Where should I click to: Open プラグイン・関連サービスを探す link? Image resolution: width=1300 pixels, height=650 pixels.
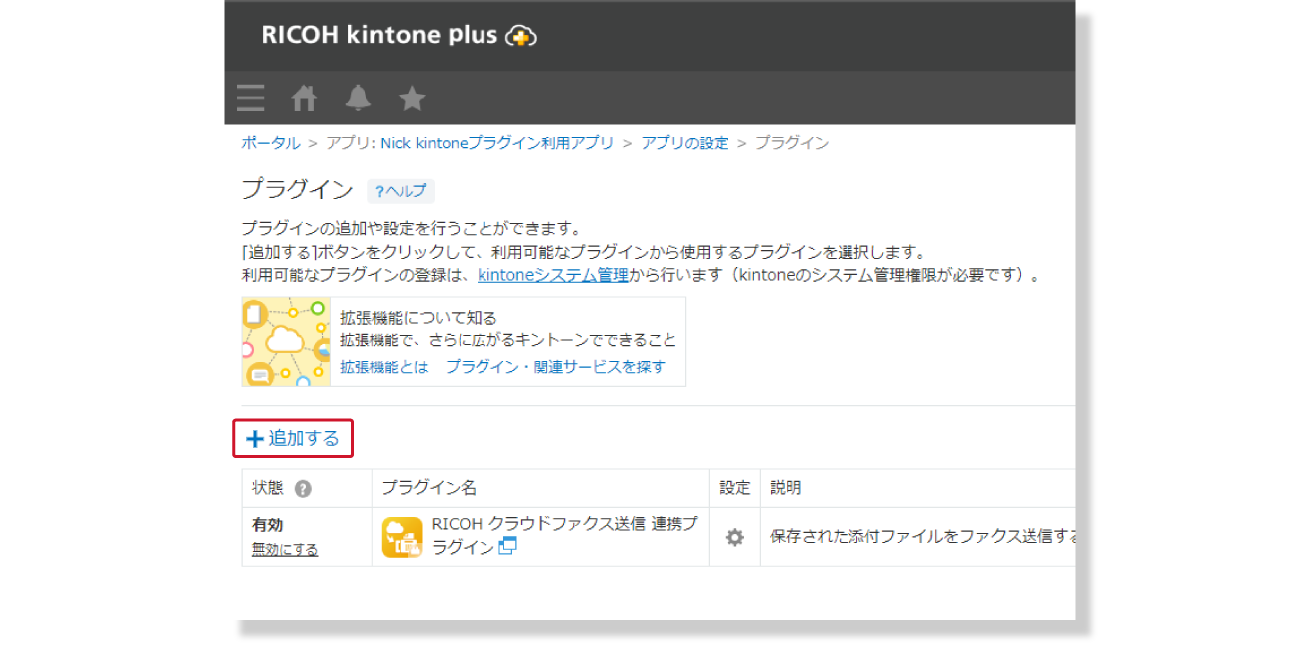coord(555,367)
